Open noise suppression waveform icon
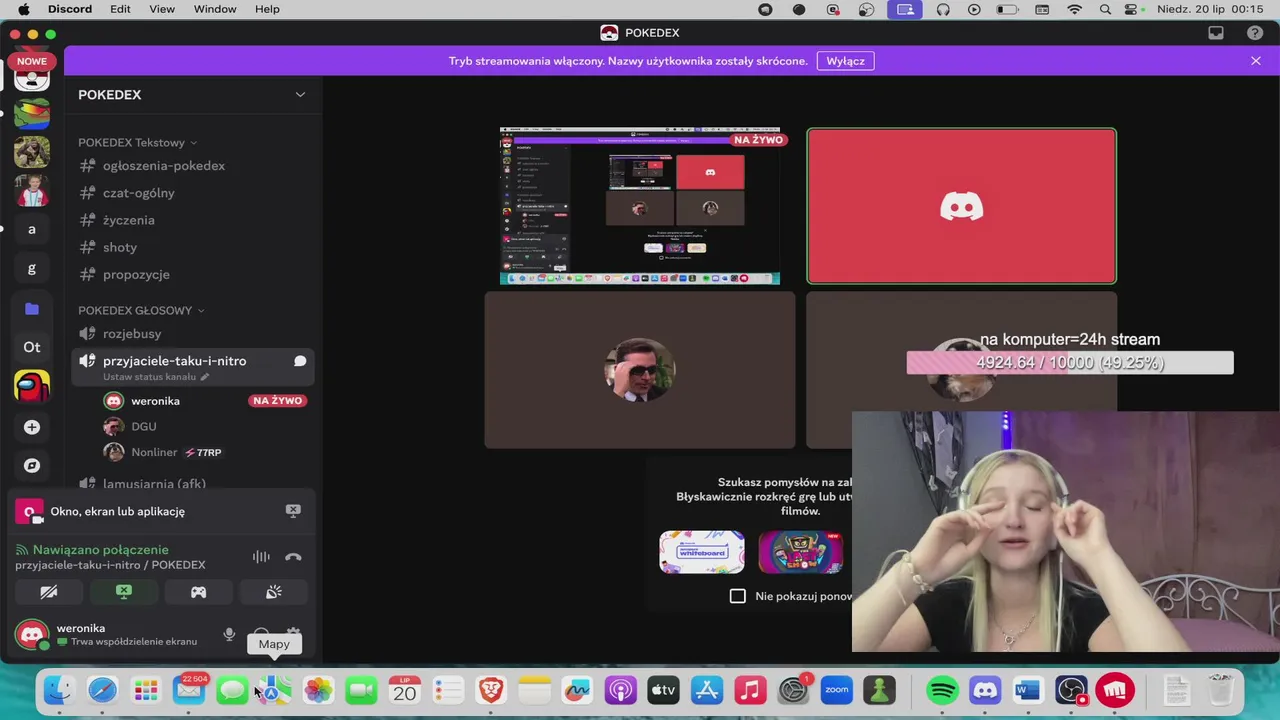Viewport: 1280px width, 720px height. 261,557
